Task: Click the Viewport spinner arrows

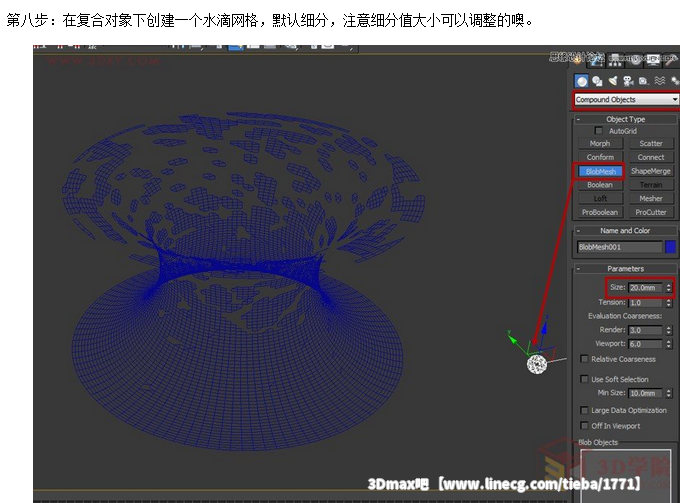Action: [x=668, y=344]
